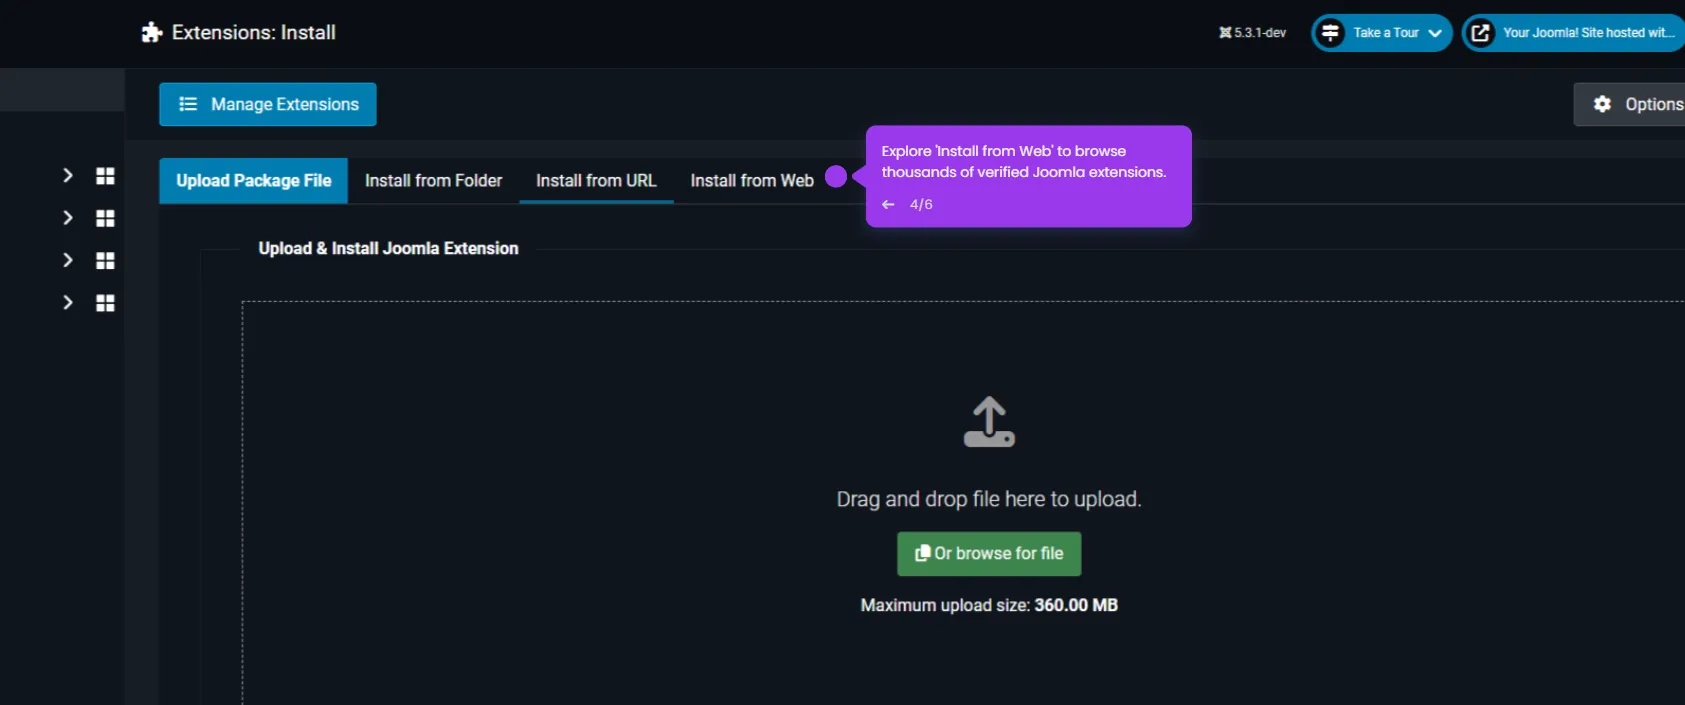Select the Upload Package File tab
This screenshot has width=1685, height=705.
254,181
